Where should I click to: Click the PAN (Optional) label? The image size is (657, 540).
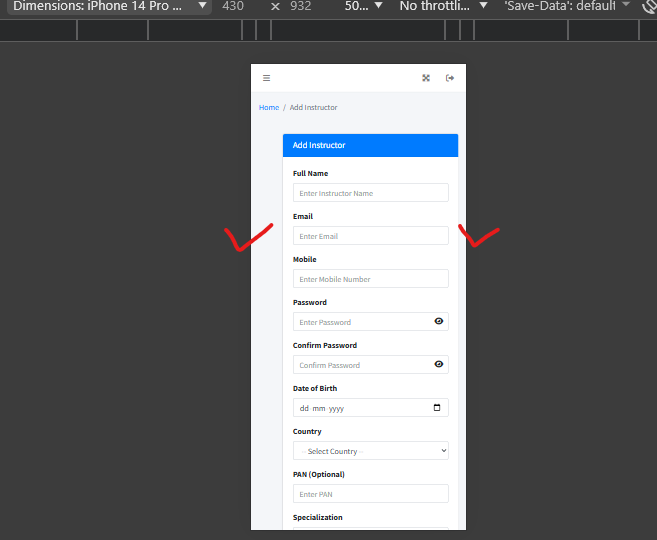[x=318, y=474]
